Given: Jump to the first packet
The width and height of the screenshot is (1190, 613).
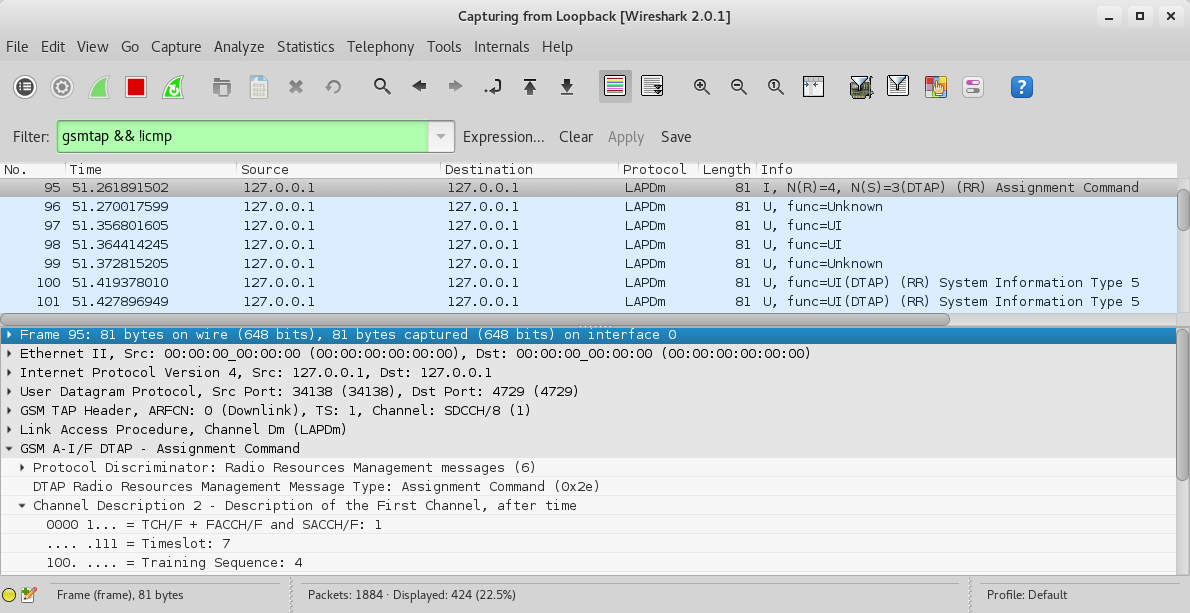Looking at the screenshot, I should click(530, 86).
